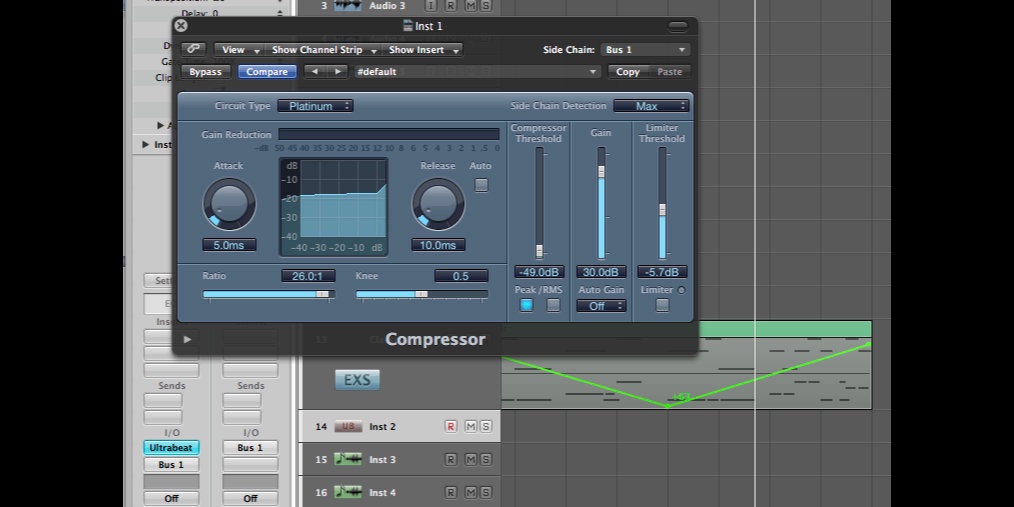Image resolution: width=1014 pixels, height=507 pixels.
Task: Click the Ratio slider
Action: 268,294
